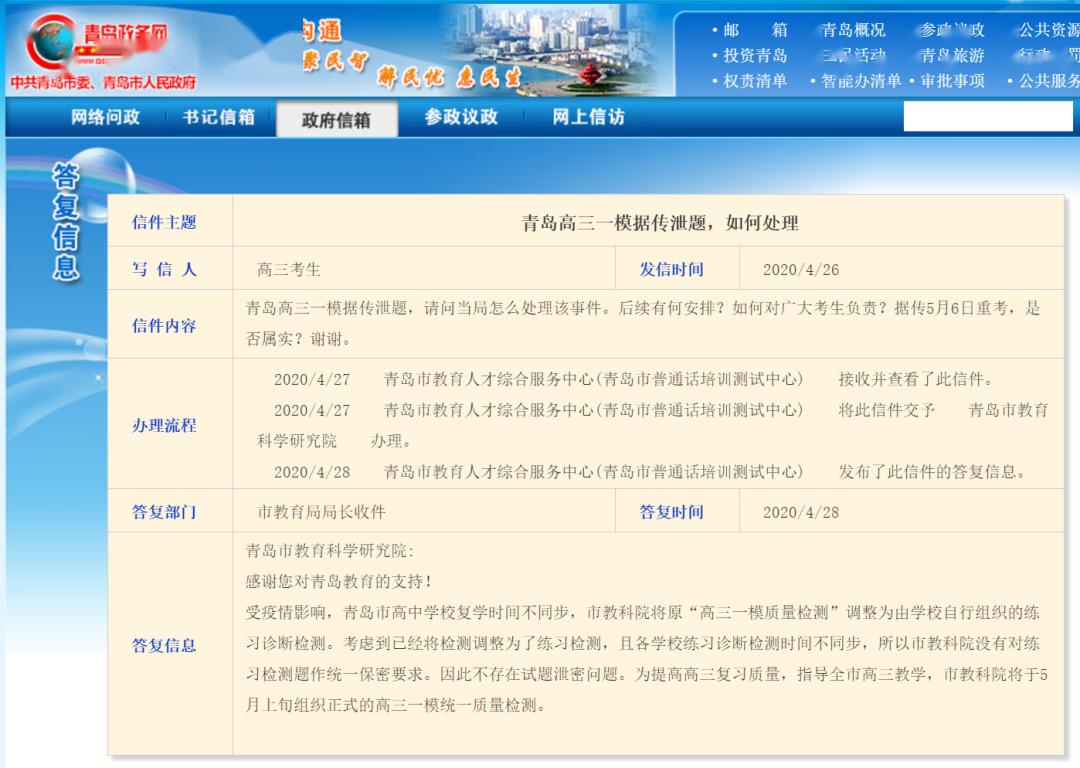Open the 审批事项 header link
The height and width of the screenshot is (768, 1080).
pos(952,81)
